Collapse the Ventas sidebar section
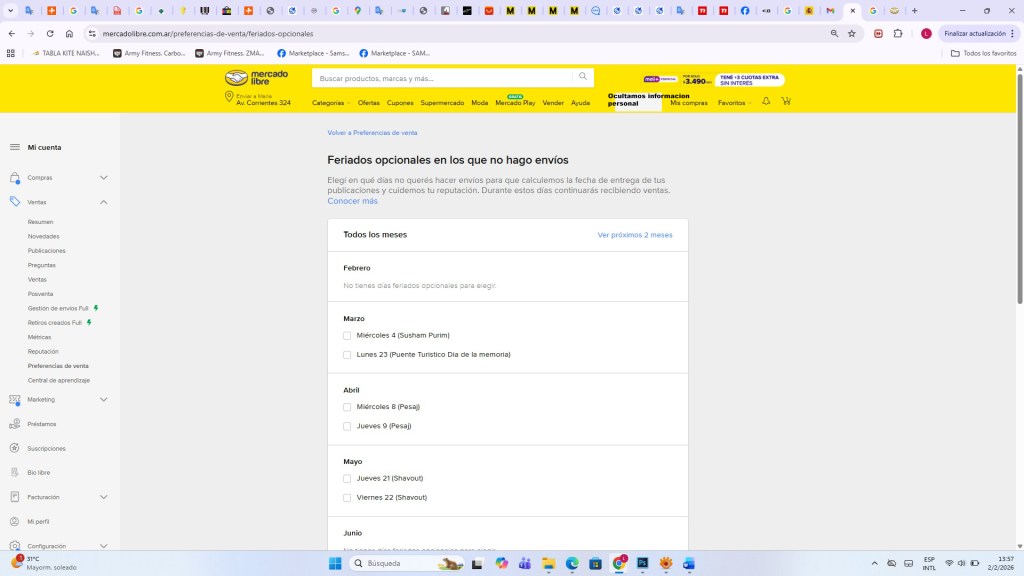The width and height of the screenshot is (1024, 576). click(x=104, y=202)
